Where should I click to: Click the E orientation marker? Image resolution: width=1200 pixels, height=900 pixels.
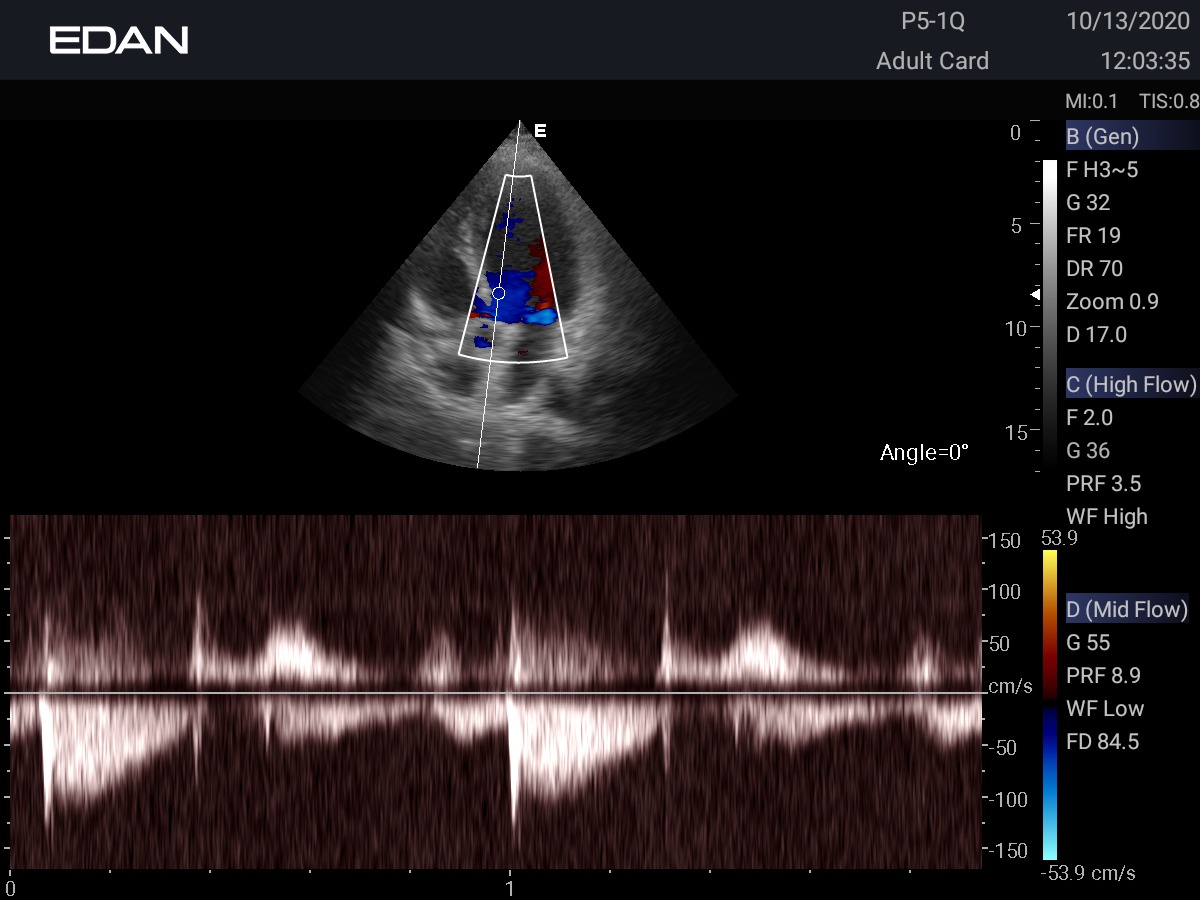(540, 131)
